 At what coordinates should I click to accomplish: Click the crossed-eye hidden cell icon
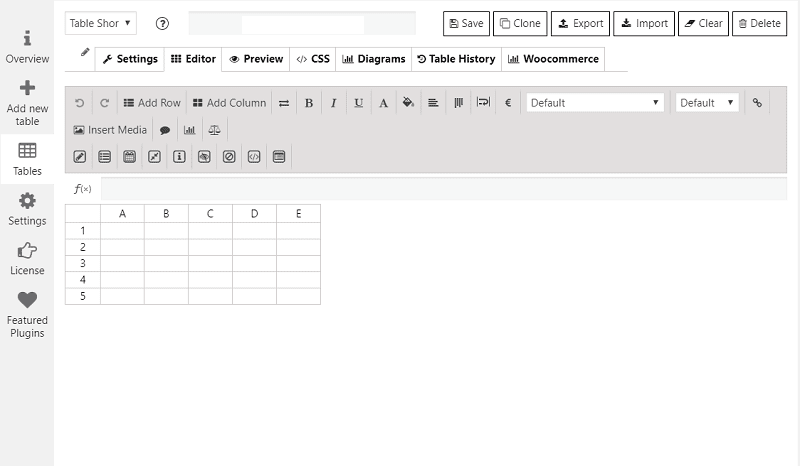[204, 157]
